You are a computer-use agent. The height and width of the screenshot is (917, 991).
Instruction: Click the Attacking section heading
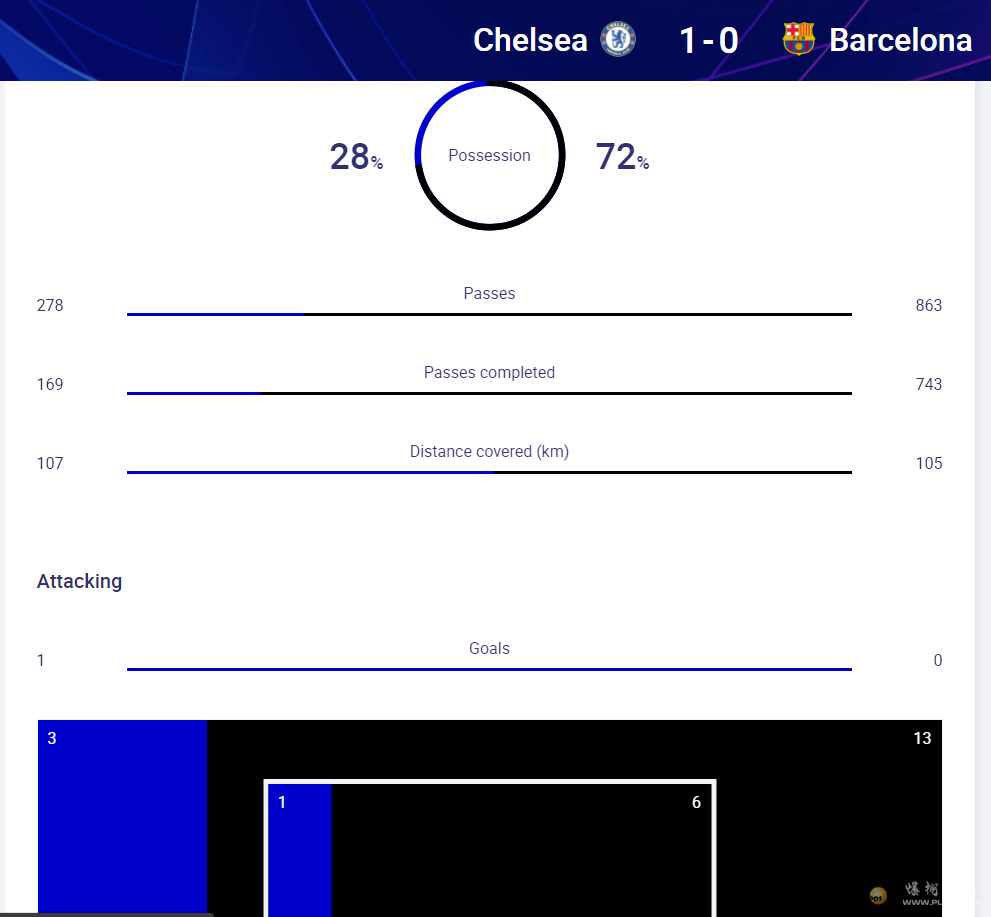(x=80, y=581)
